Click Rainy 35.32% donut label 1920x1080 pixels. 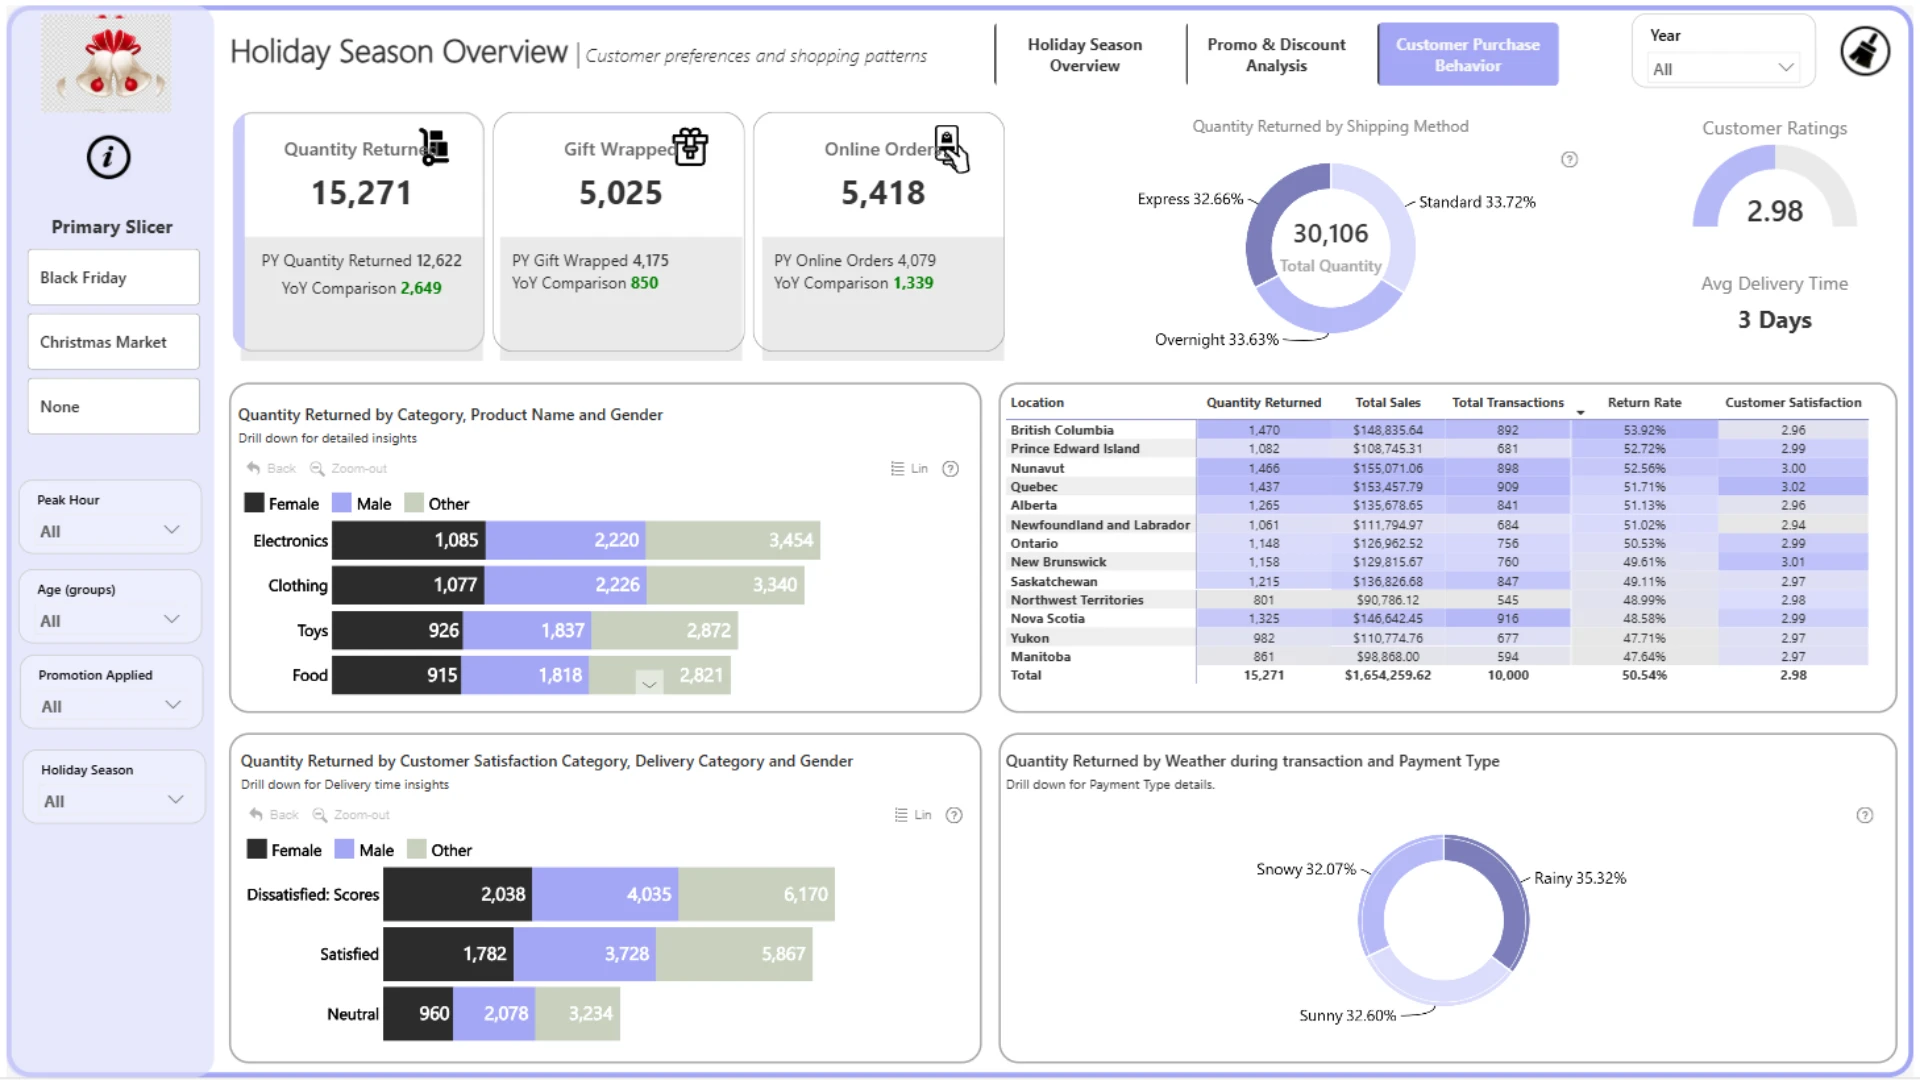point(1580,878)
